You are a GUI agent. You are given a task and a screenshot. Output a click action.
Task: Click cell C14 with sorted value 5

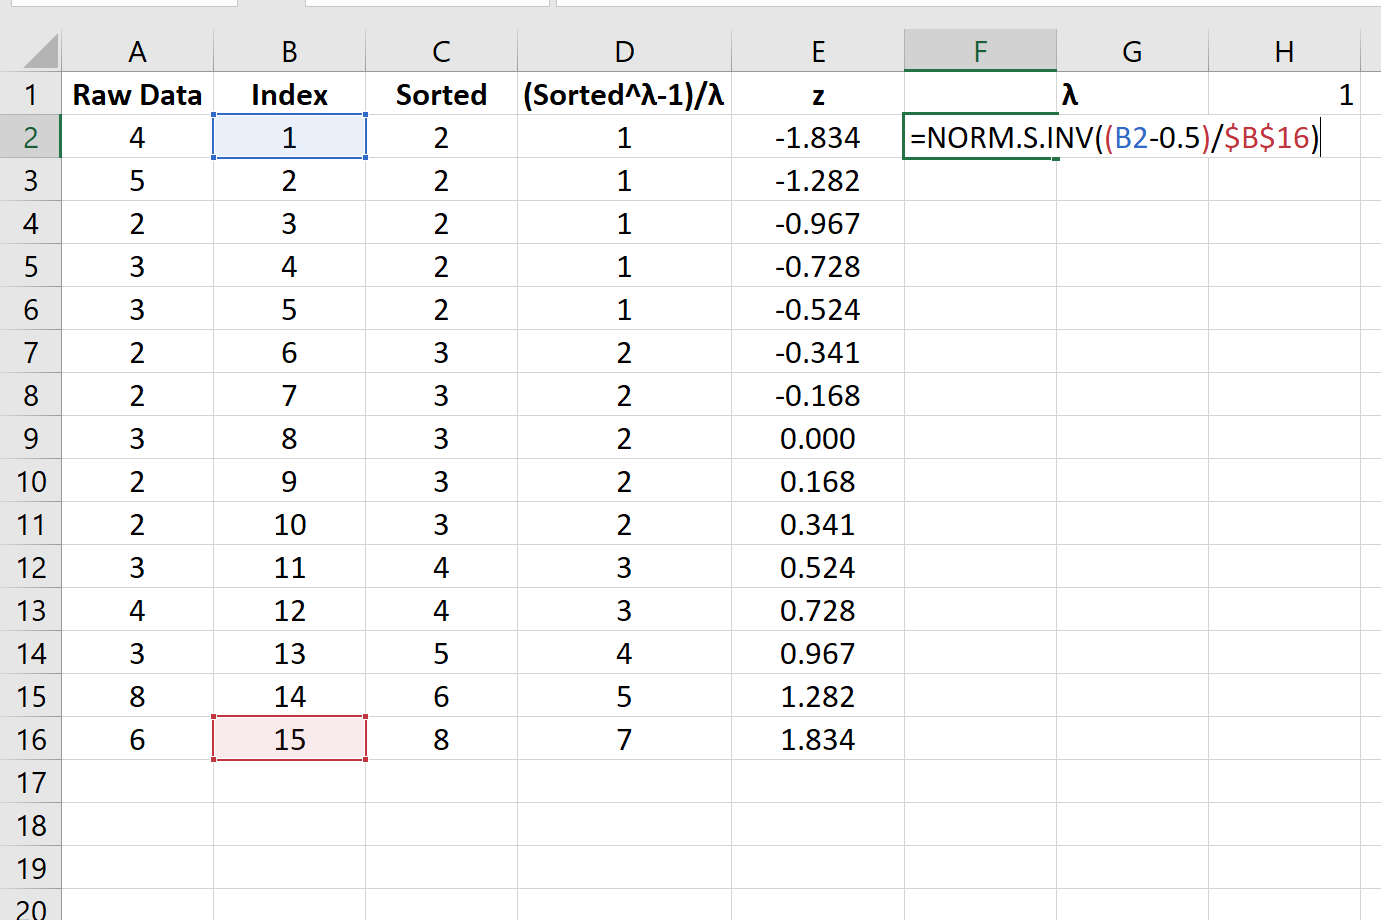(441, 653)
